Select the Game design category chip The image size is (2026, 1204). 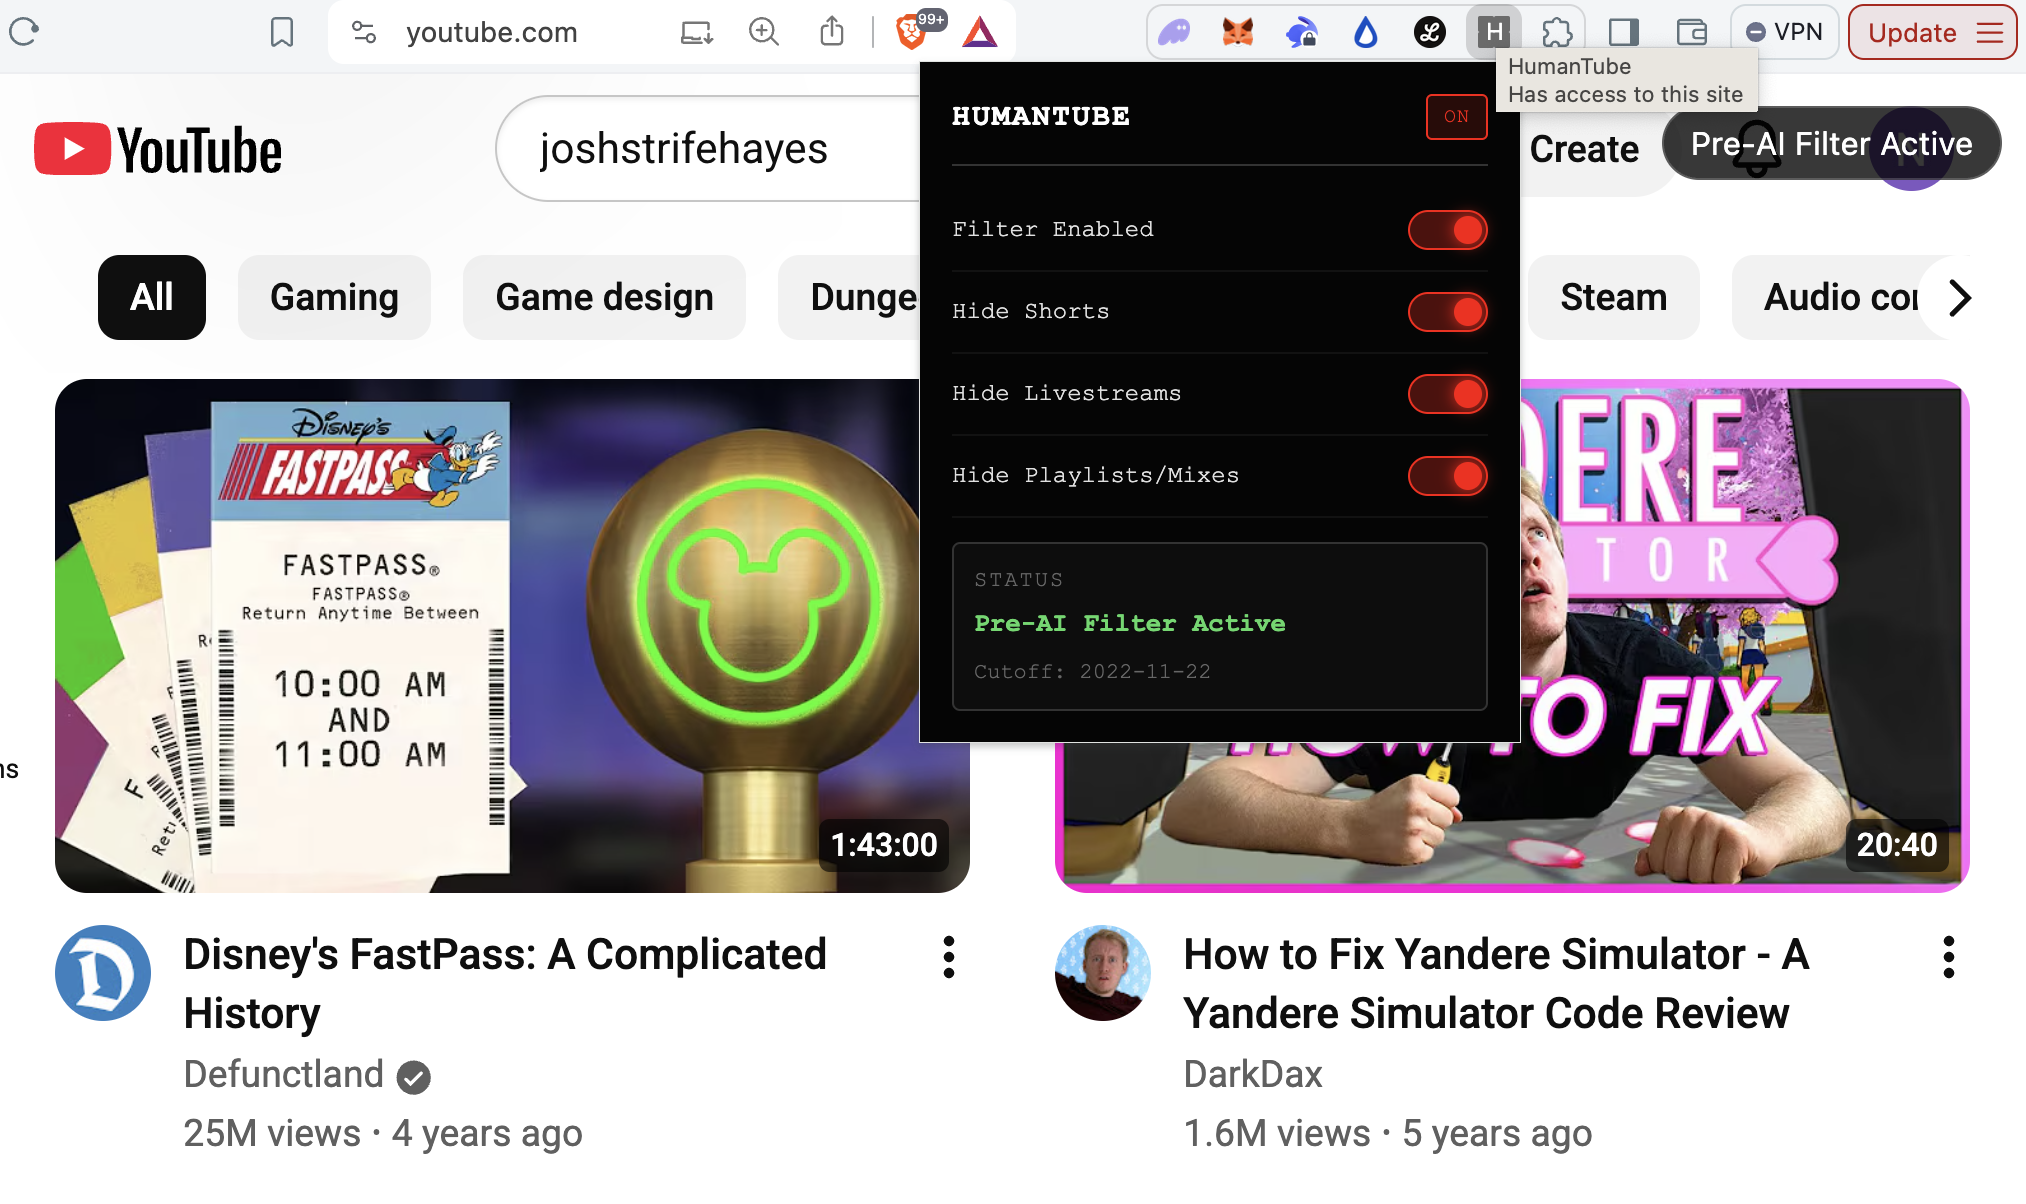click(604, 297)
